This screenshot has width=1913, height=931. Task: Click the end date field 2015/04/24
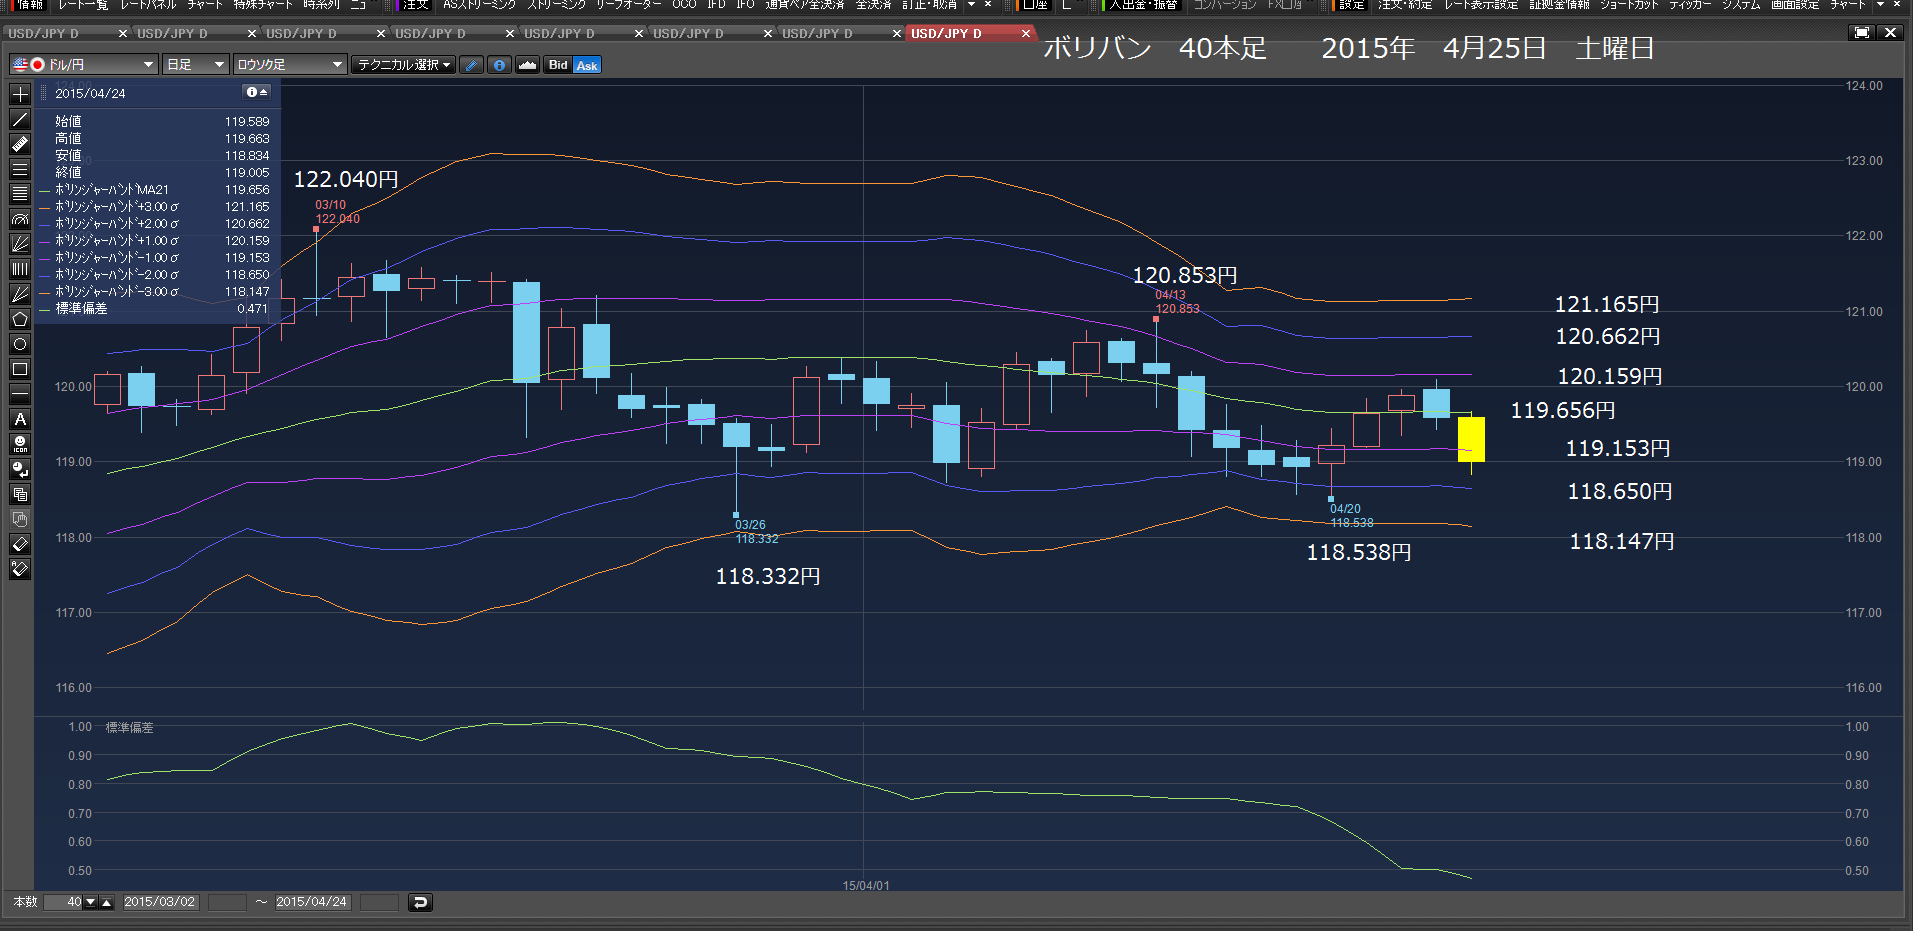[x=312, y=902]
